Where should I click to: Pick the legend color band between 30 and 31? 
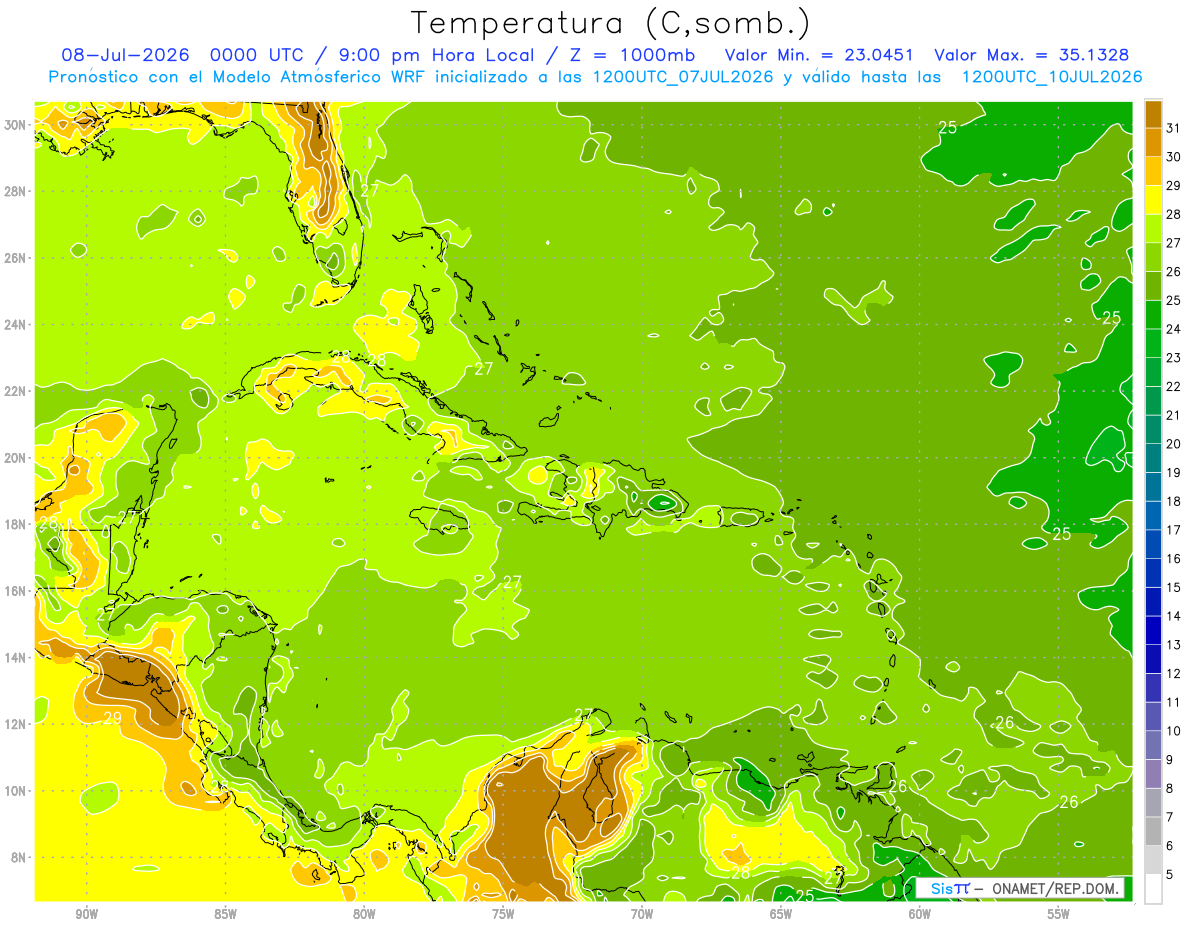coord(1153,142)
